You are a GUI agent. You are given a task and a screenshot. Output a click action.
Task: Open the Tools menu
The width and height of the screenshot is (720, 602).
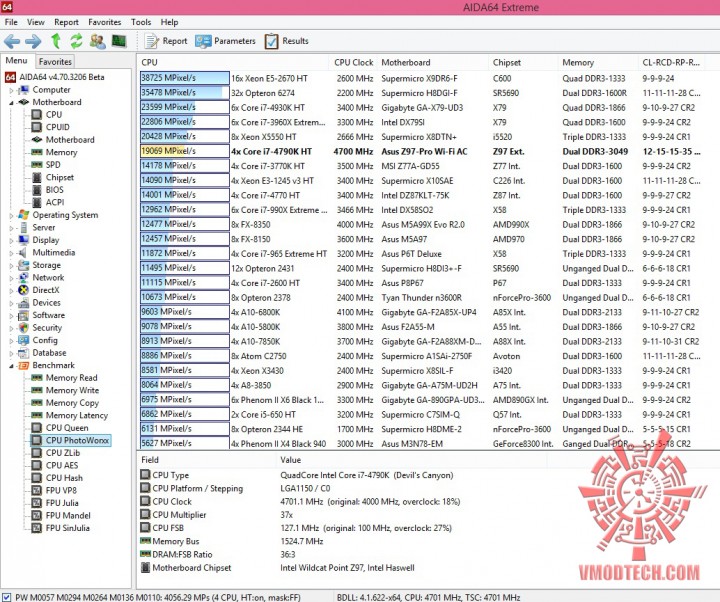click(141, 22)
